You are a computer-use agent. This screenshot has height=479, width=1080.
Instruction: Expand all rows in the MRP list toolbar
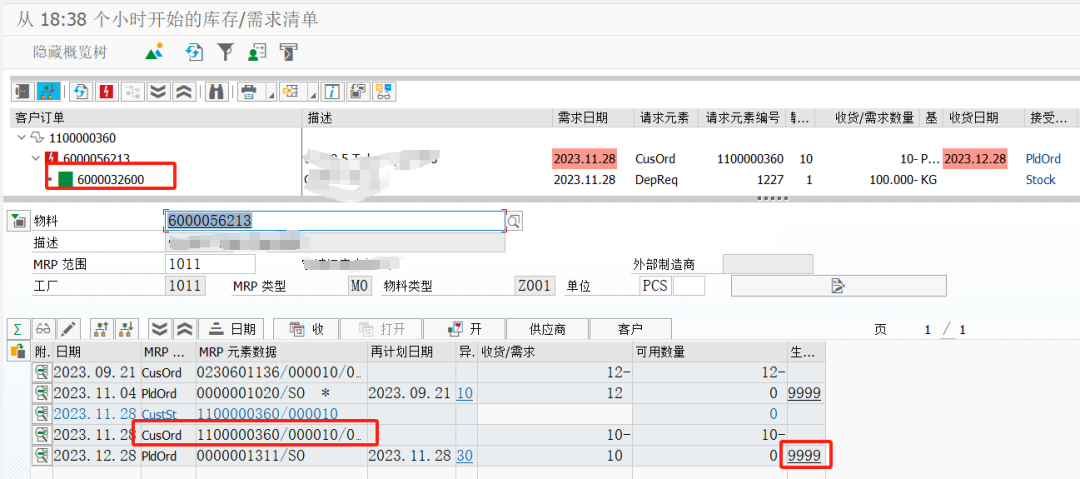tap(158, 329)
